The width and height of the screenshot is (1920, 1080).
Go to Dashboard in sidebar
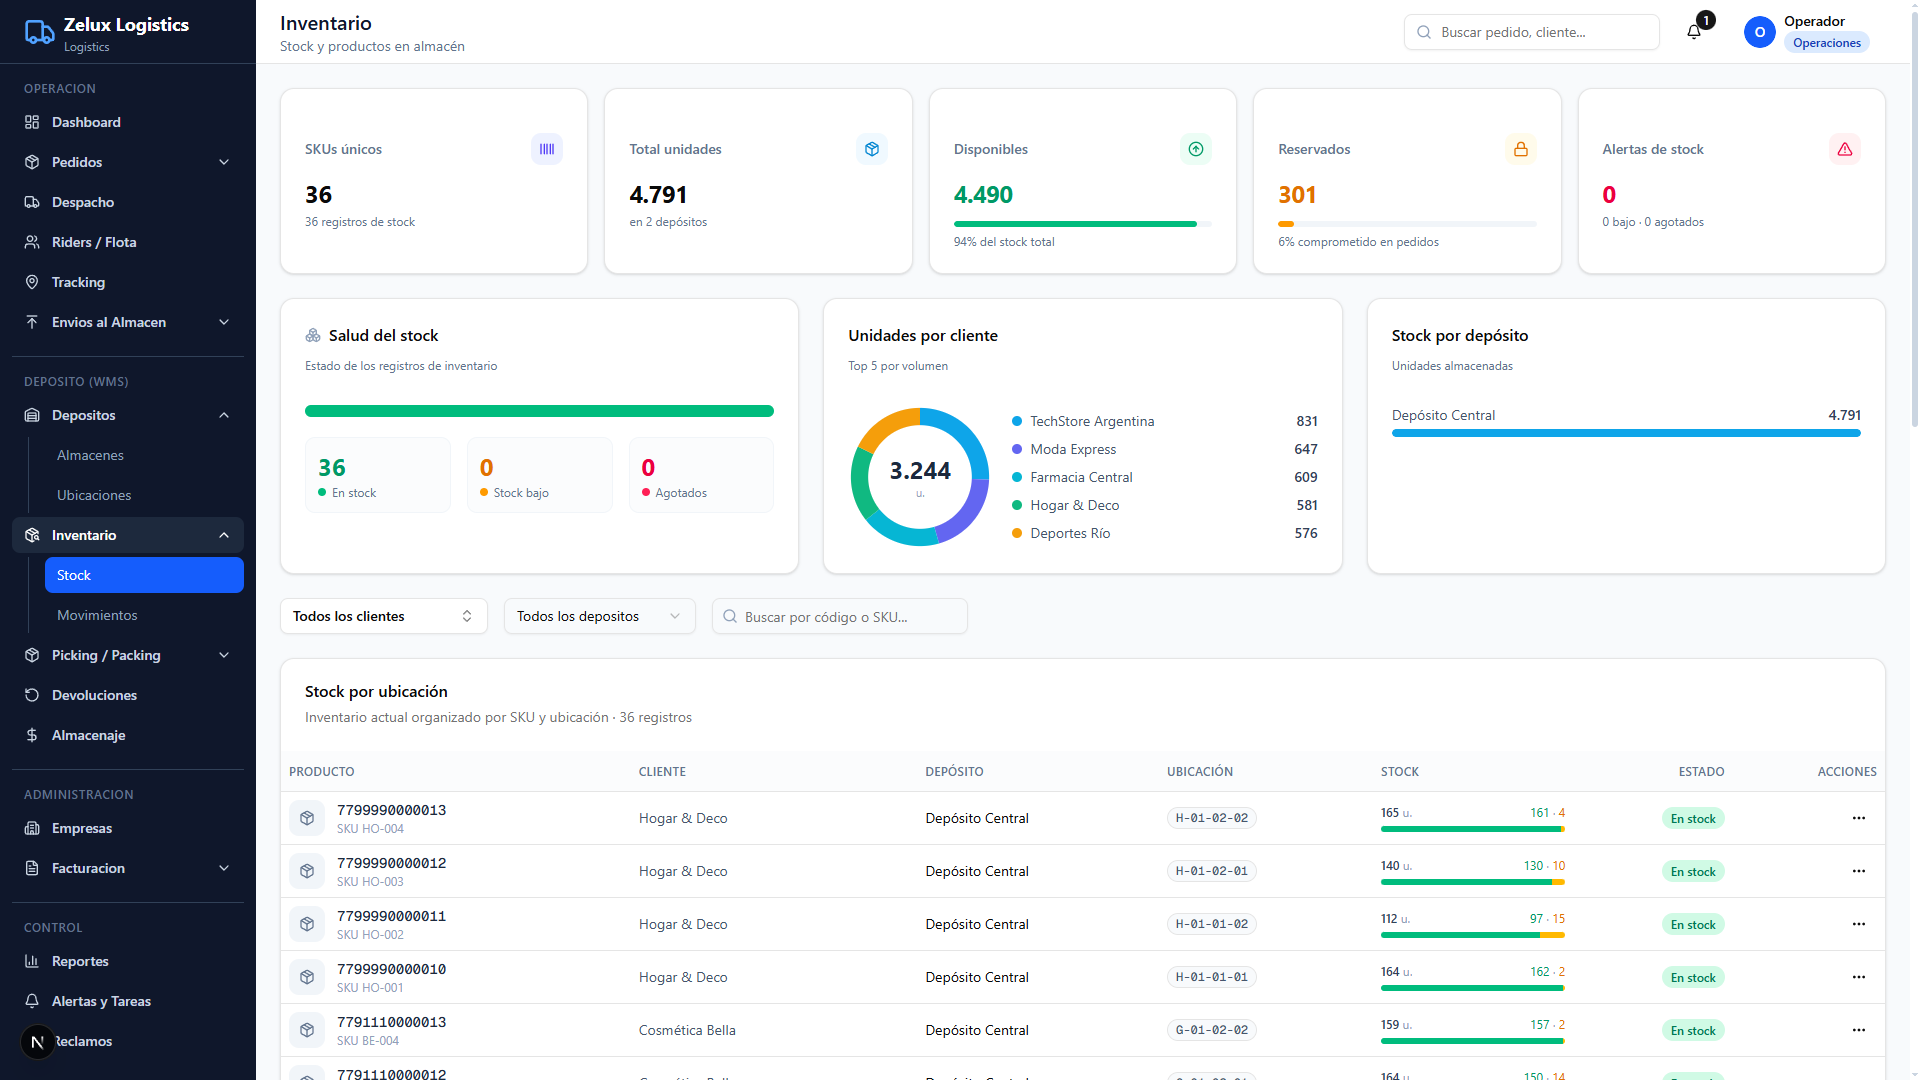128,122
